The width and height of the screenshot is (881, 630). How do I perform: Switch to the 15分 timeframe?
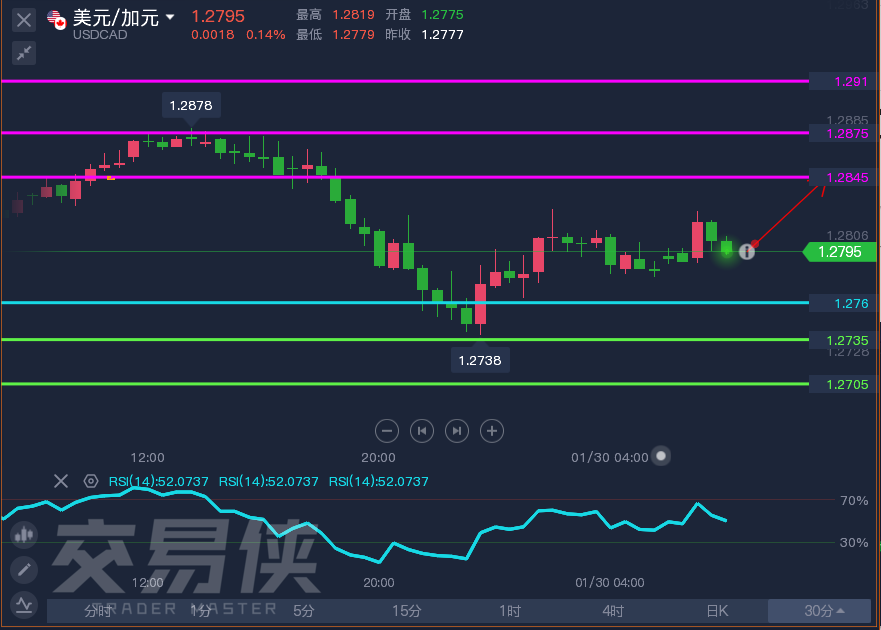[x=406, y=611]
